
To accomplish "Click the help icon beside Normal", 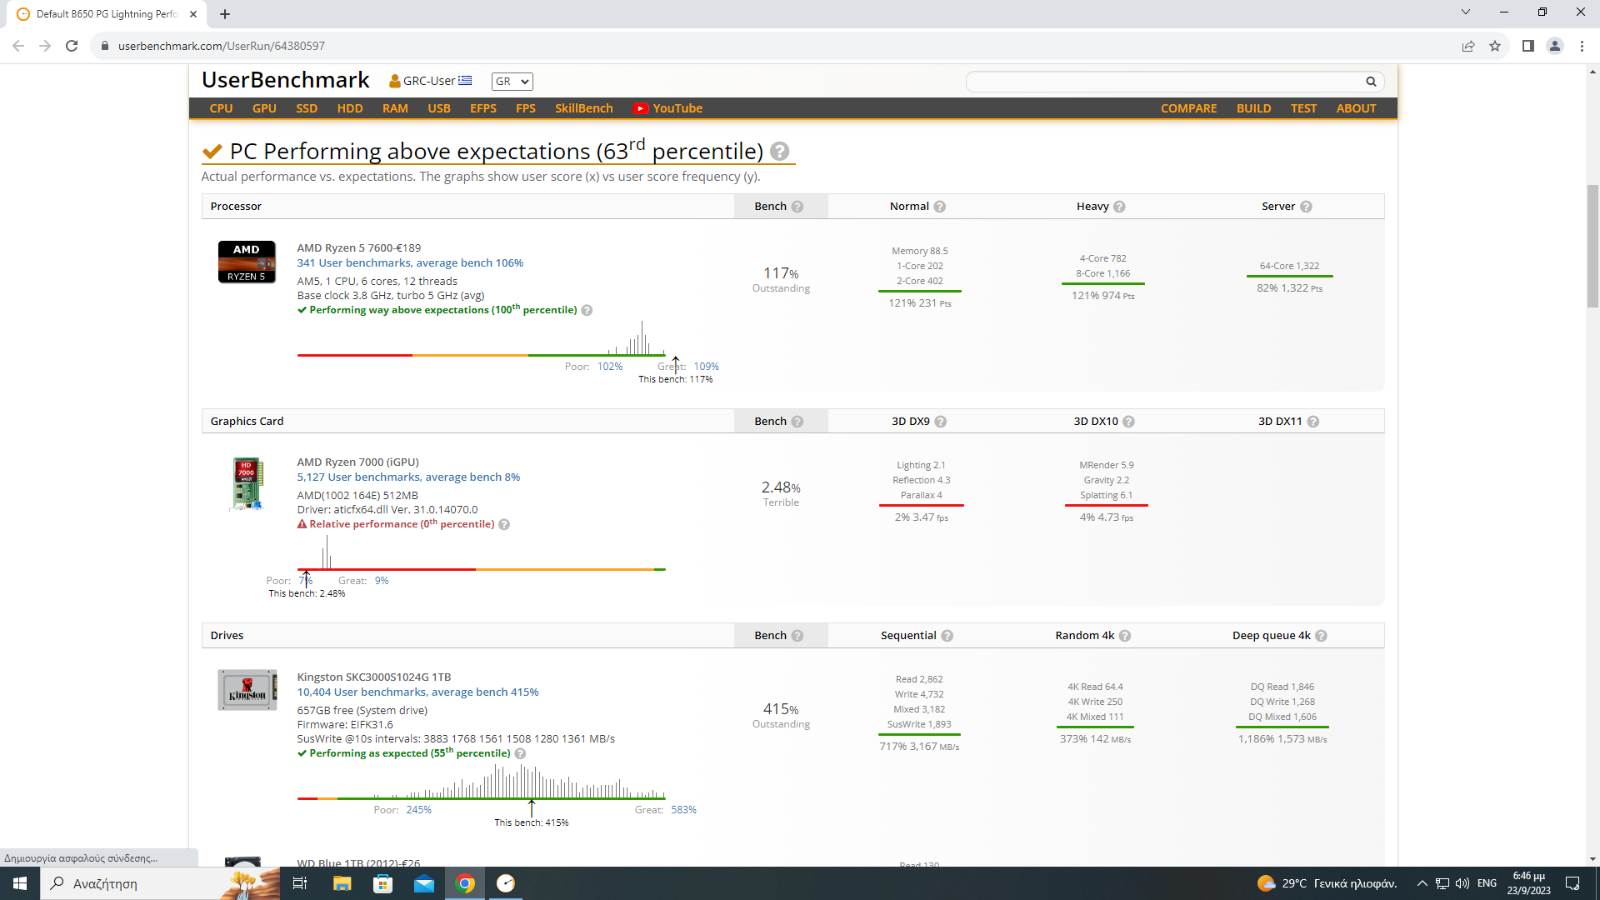I will 940,207.
